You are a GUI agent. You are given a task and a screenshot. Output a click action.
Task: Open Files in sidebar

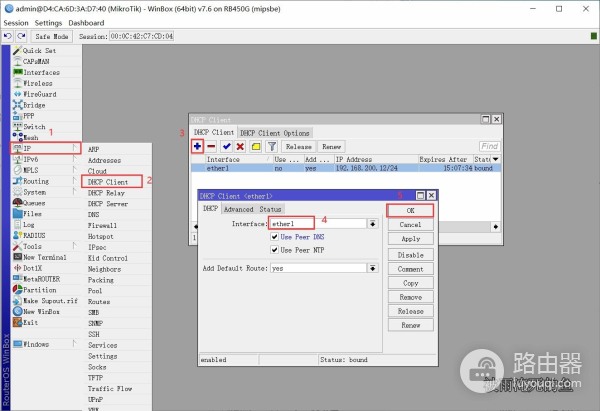(46, 214)
